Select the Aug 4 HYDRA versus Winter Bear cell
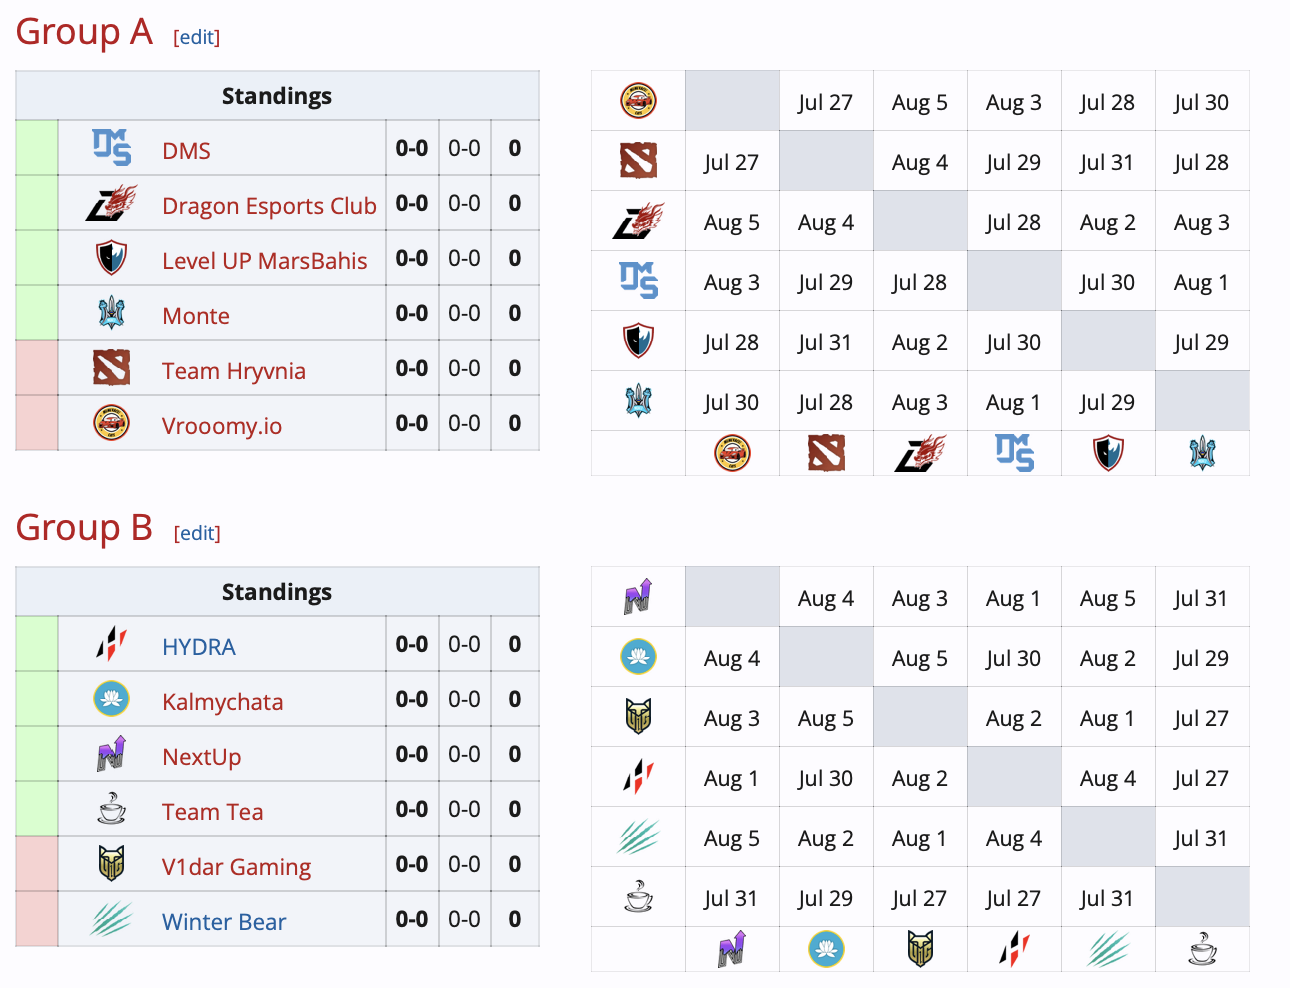The width and height of the screenshot is (1290, 988). point(1108,777)
